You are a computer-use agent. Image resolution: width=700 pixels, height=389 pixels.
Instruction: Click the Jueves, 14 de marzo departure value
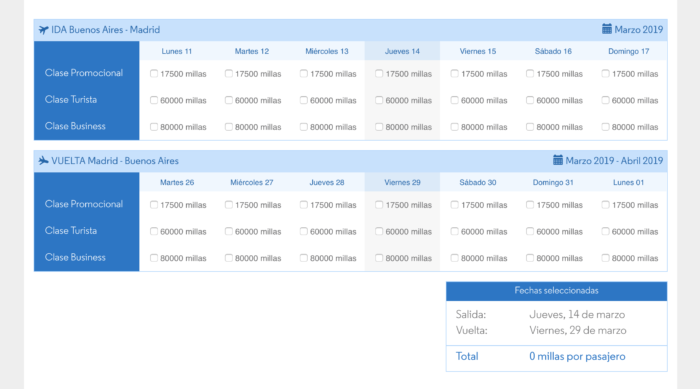[x=577, y=314]
